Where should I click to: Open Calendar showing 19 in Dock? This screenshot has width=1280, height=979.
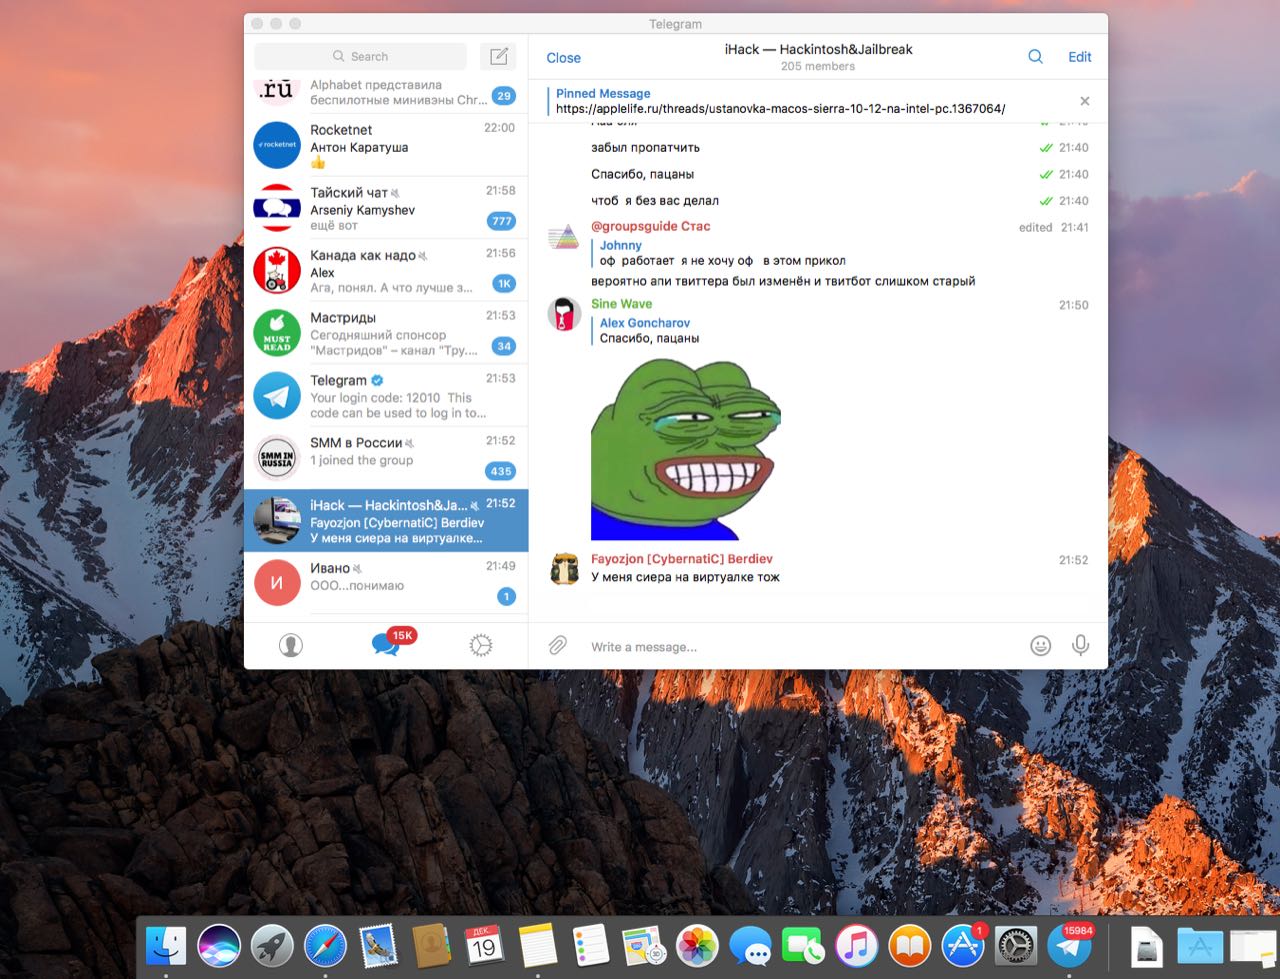tap(485, 945)
